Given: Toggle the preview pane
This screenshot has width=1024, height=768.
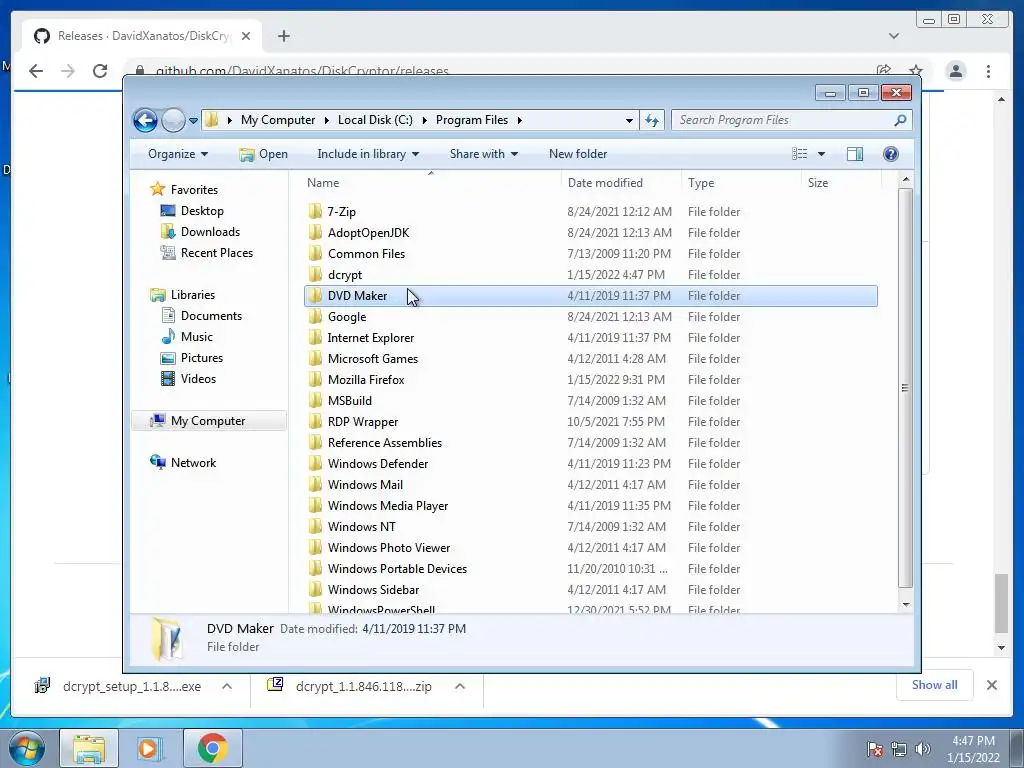Looking at the screenshot, I should click(855, 154).
